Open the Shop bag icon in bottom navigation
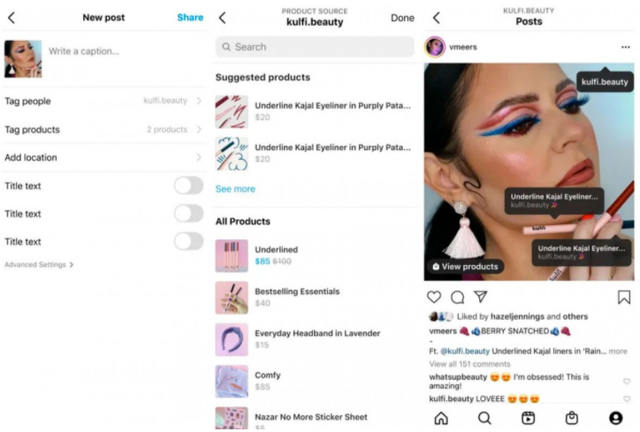The image size is (640, 432). 571,418
